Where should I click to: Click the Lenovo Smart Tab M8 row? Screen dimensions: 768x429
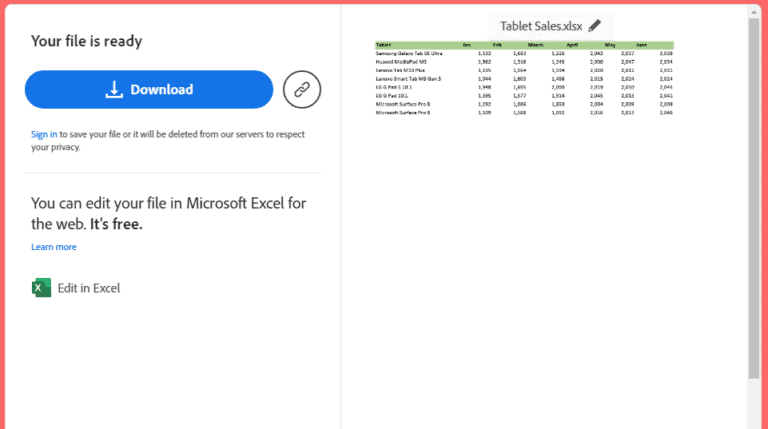click(x=524, y=79)
